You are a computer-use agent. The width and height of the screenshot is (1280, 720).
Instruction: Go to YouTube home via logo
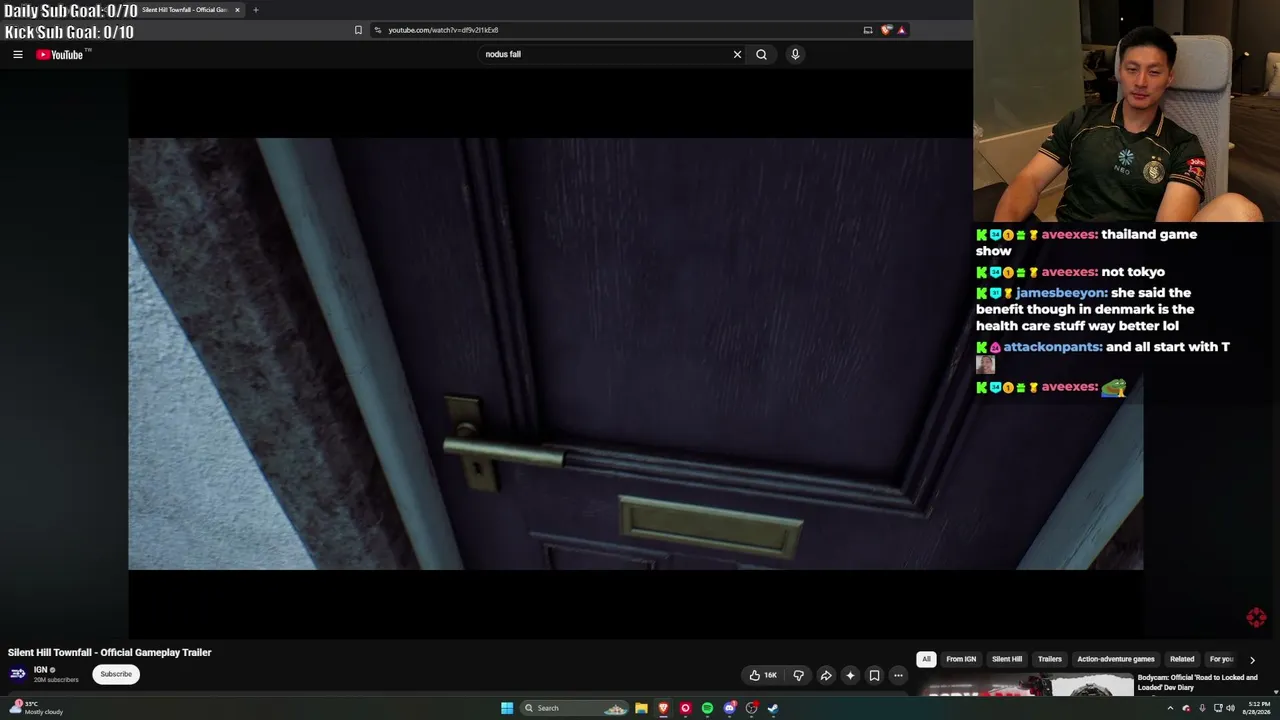[x=62, y=55]
